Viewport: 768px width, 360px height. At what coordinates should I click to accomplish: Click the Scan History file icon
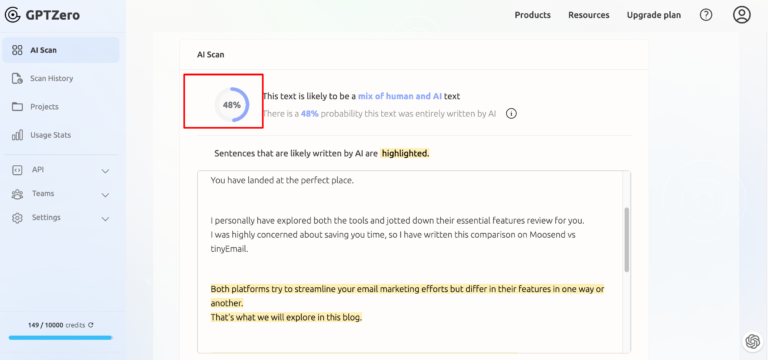[17, 78]
